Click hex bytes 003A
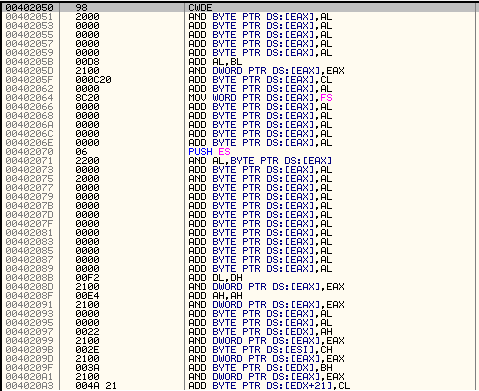The width and height of the screenshot is (479, 391). pos(87,368)
